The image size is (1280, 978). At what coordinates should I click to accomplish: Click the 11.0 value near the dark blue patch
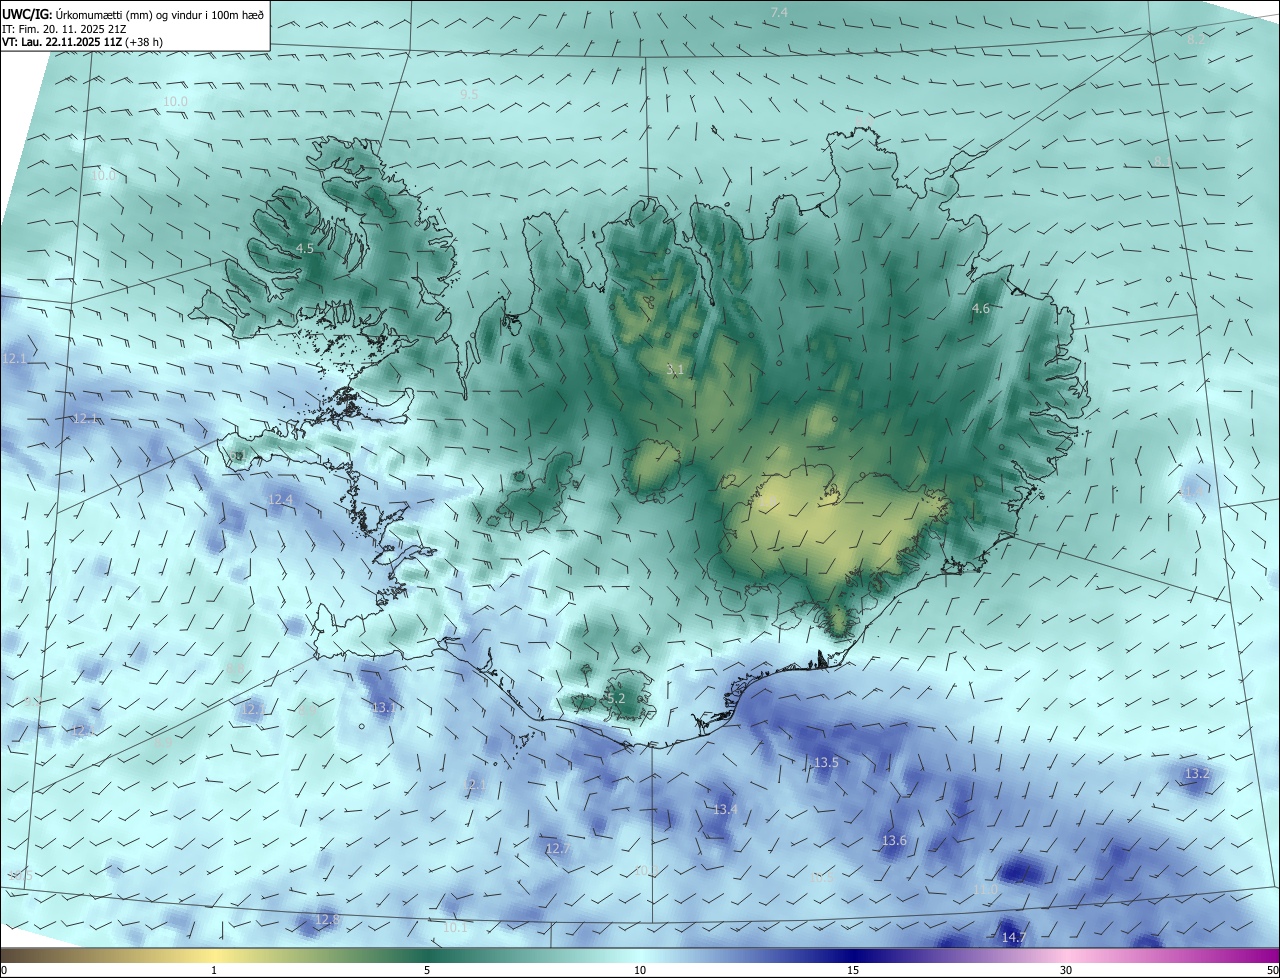point(986,889)
